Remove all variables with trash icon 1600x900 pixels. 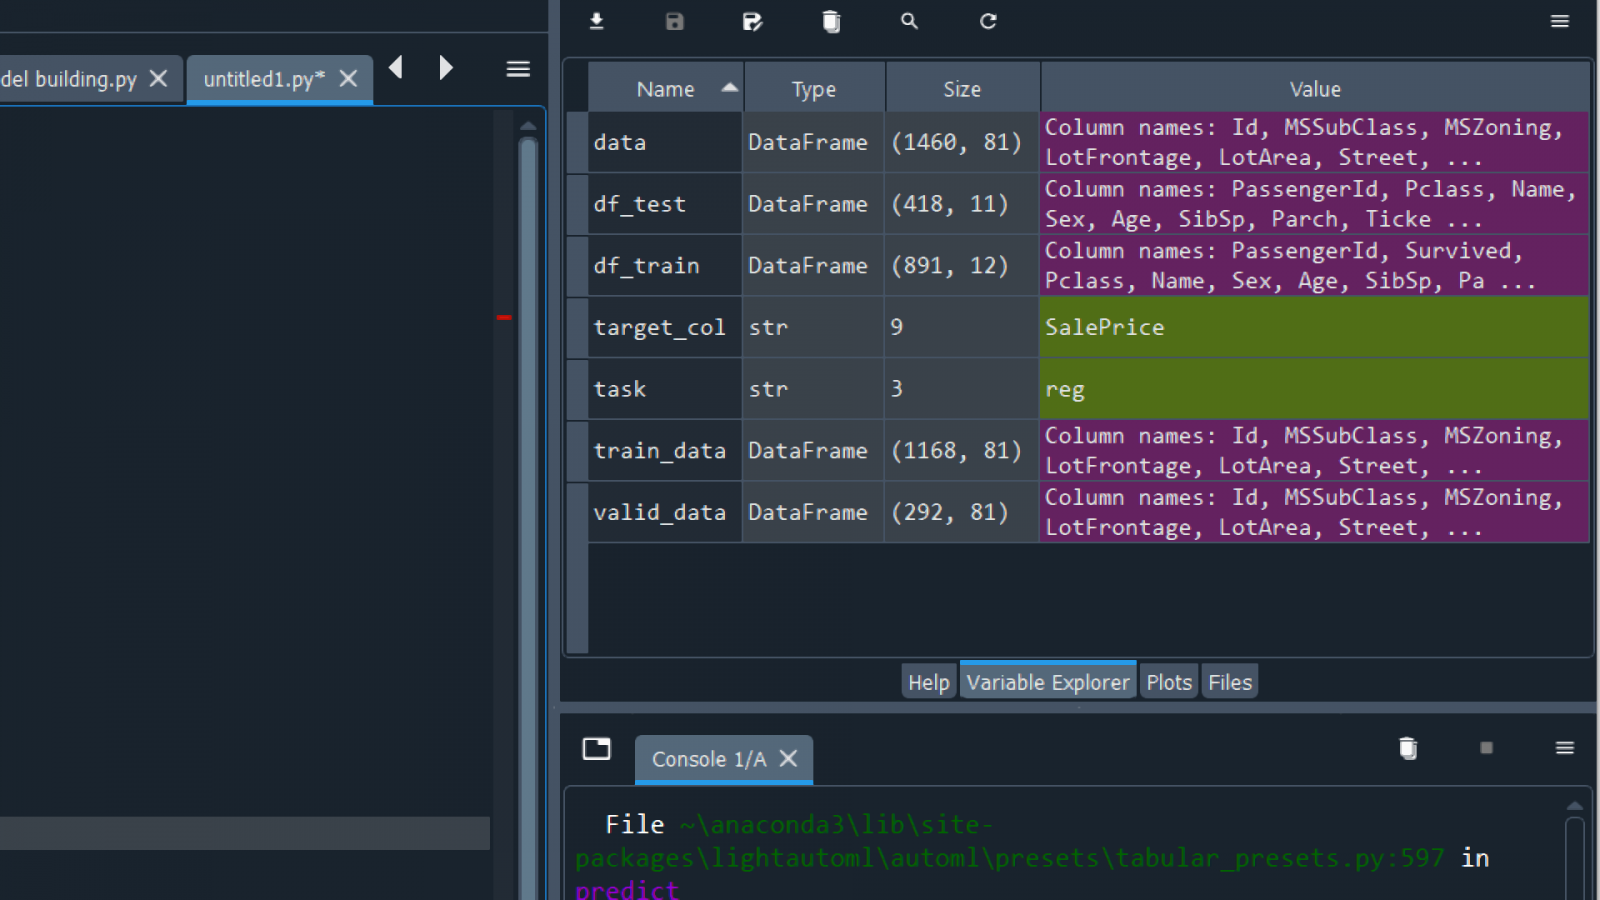tap(831, 21)
